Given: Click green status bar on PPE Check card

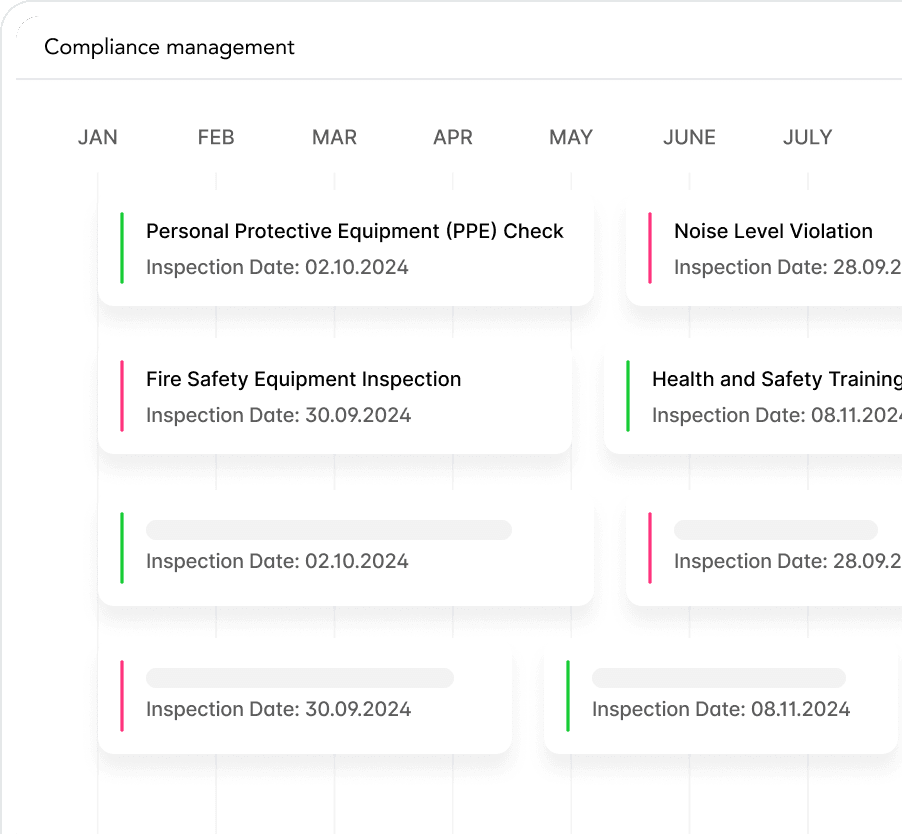Looking at the screenshot, I should pos(122,248).
